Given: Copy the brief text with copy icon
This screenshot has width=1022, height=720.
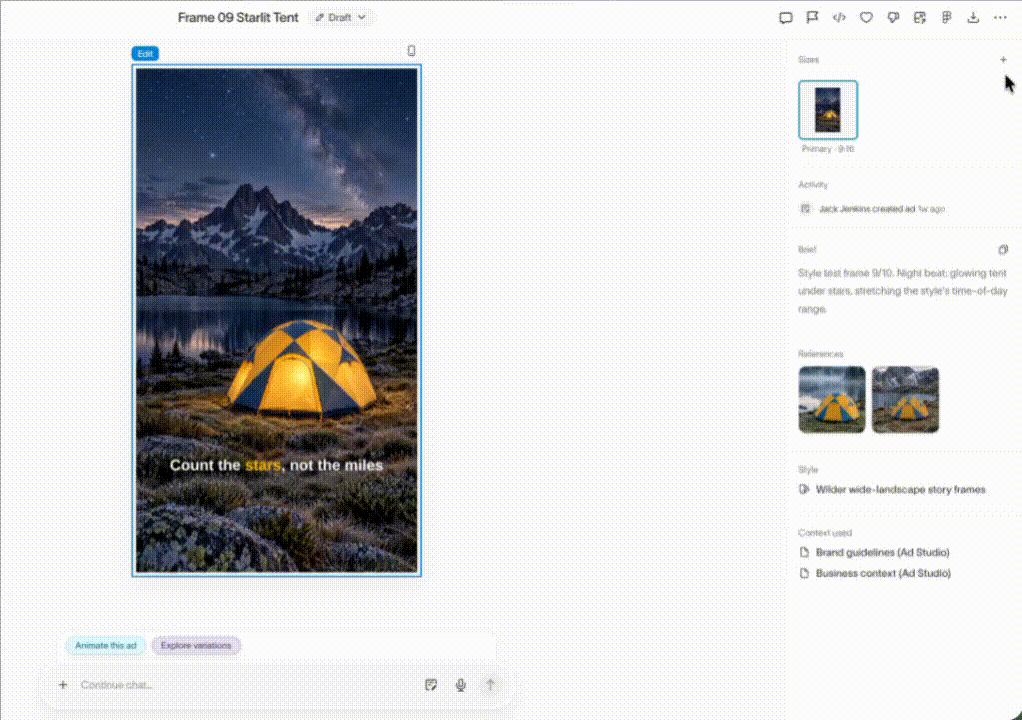Looking at the screenshot, I should [x=1003, y=250].
